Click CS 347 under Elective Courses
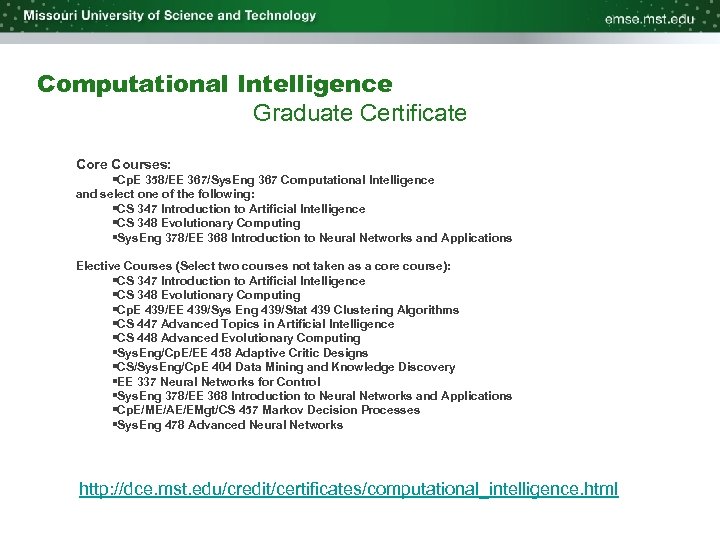 pos(239,281)
